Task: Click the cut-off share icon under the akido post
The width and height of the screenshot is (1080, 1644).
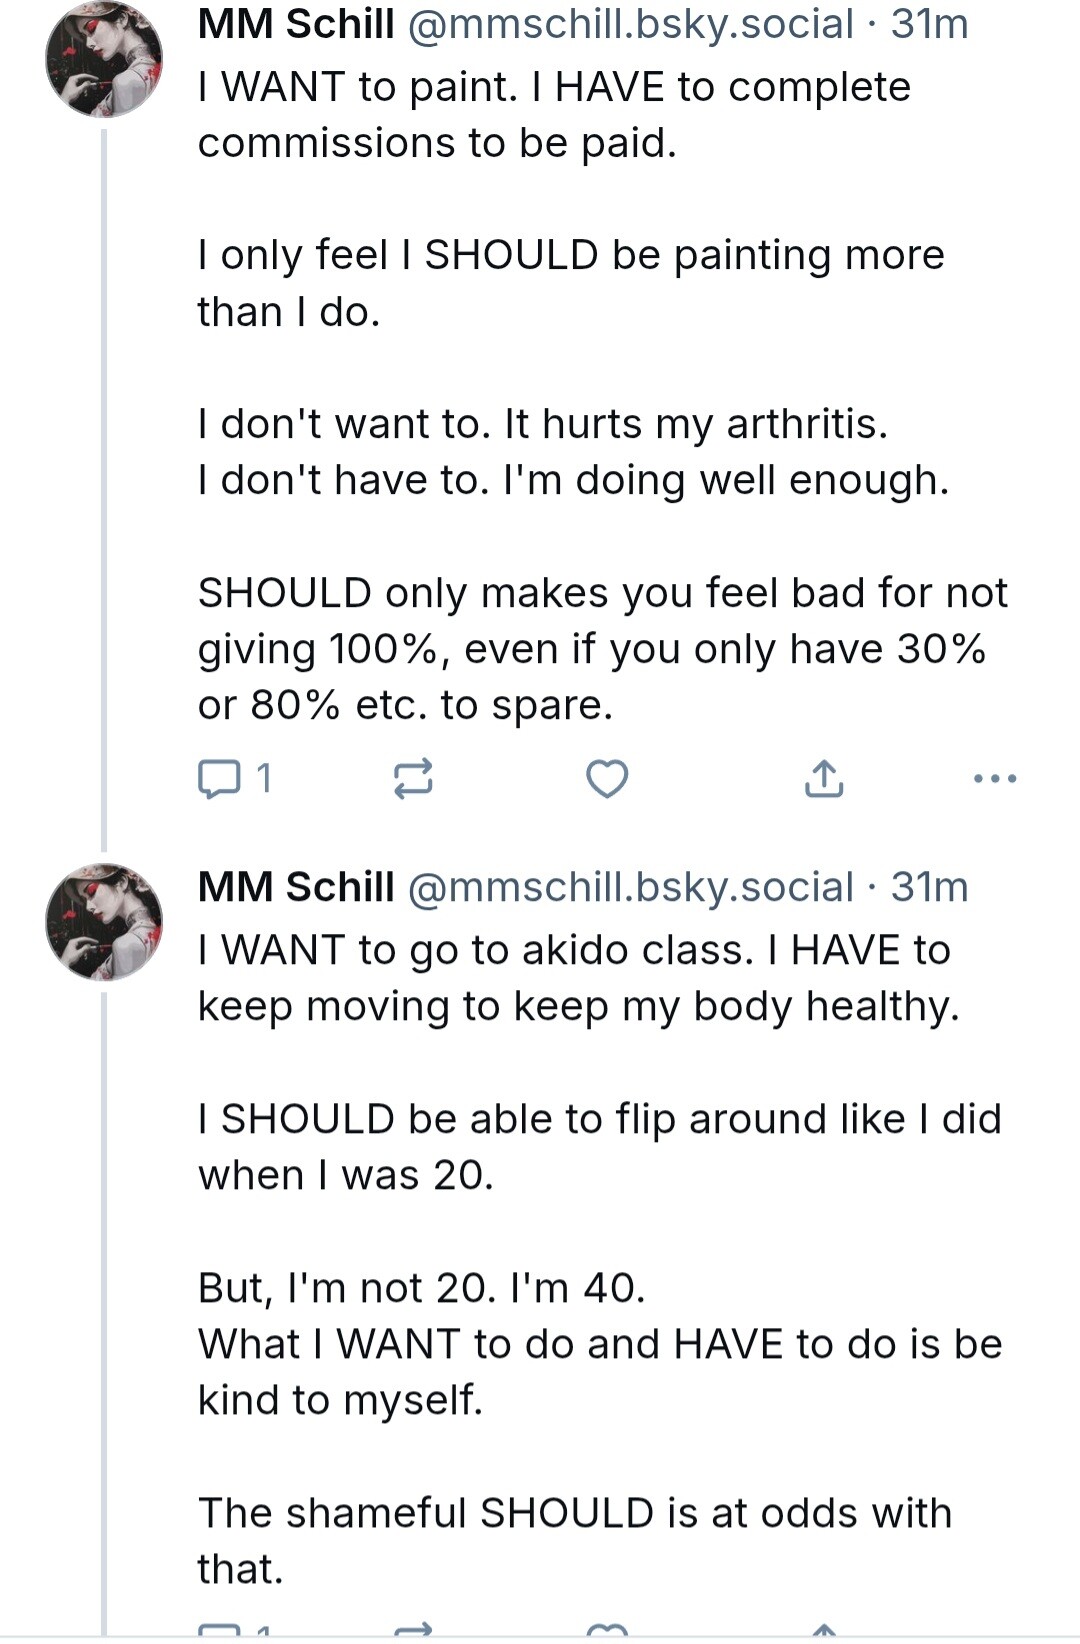Action: coord(824,1630)
